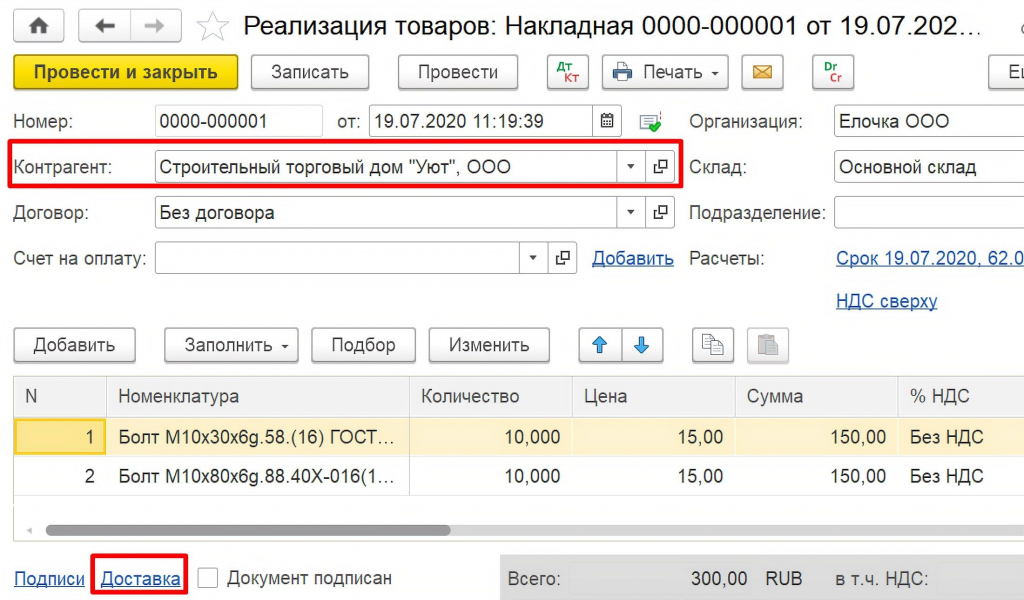Click the Сумма column header
Viewport: 1024px width, 600px height.
[x=817, y=396]
